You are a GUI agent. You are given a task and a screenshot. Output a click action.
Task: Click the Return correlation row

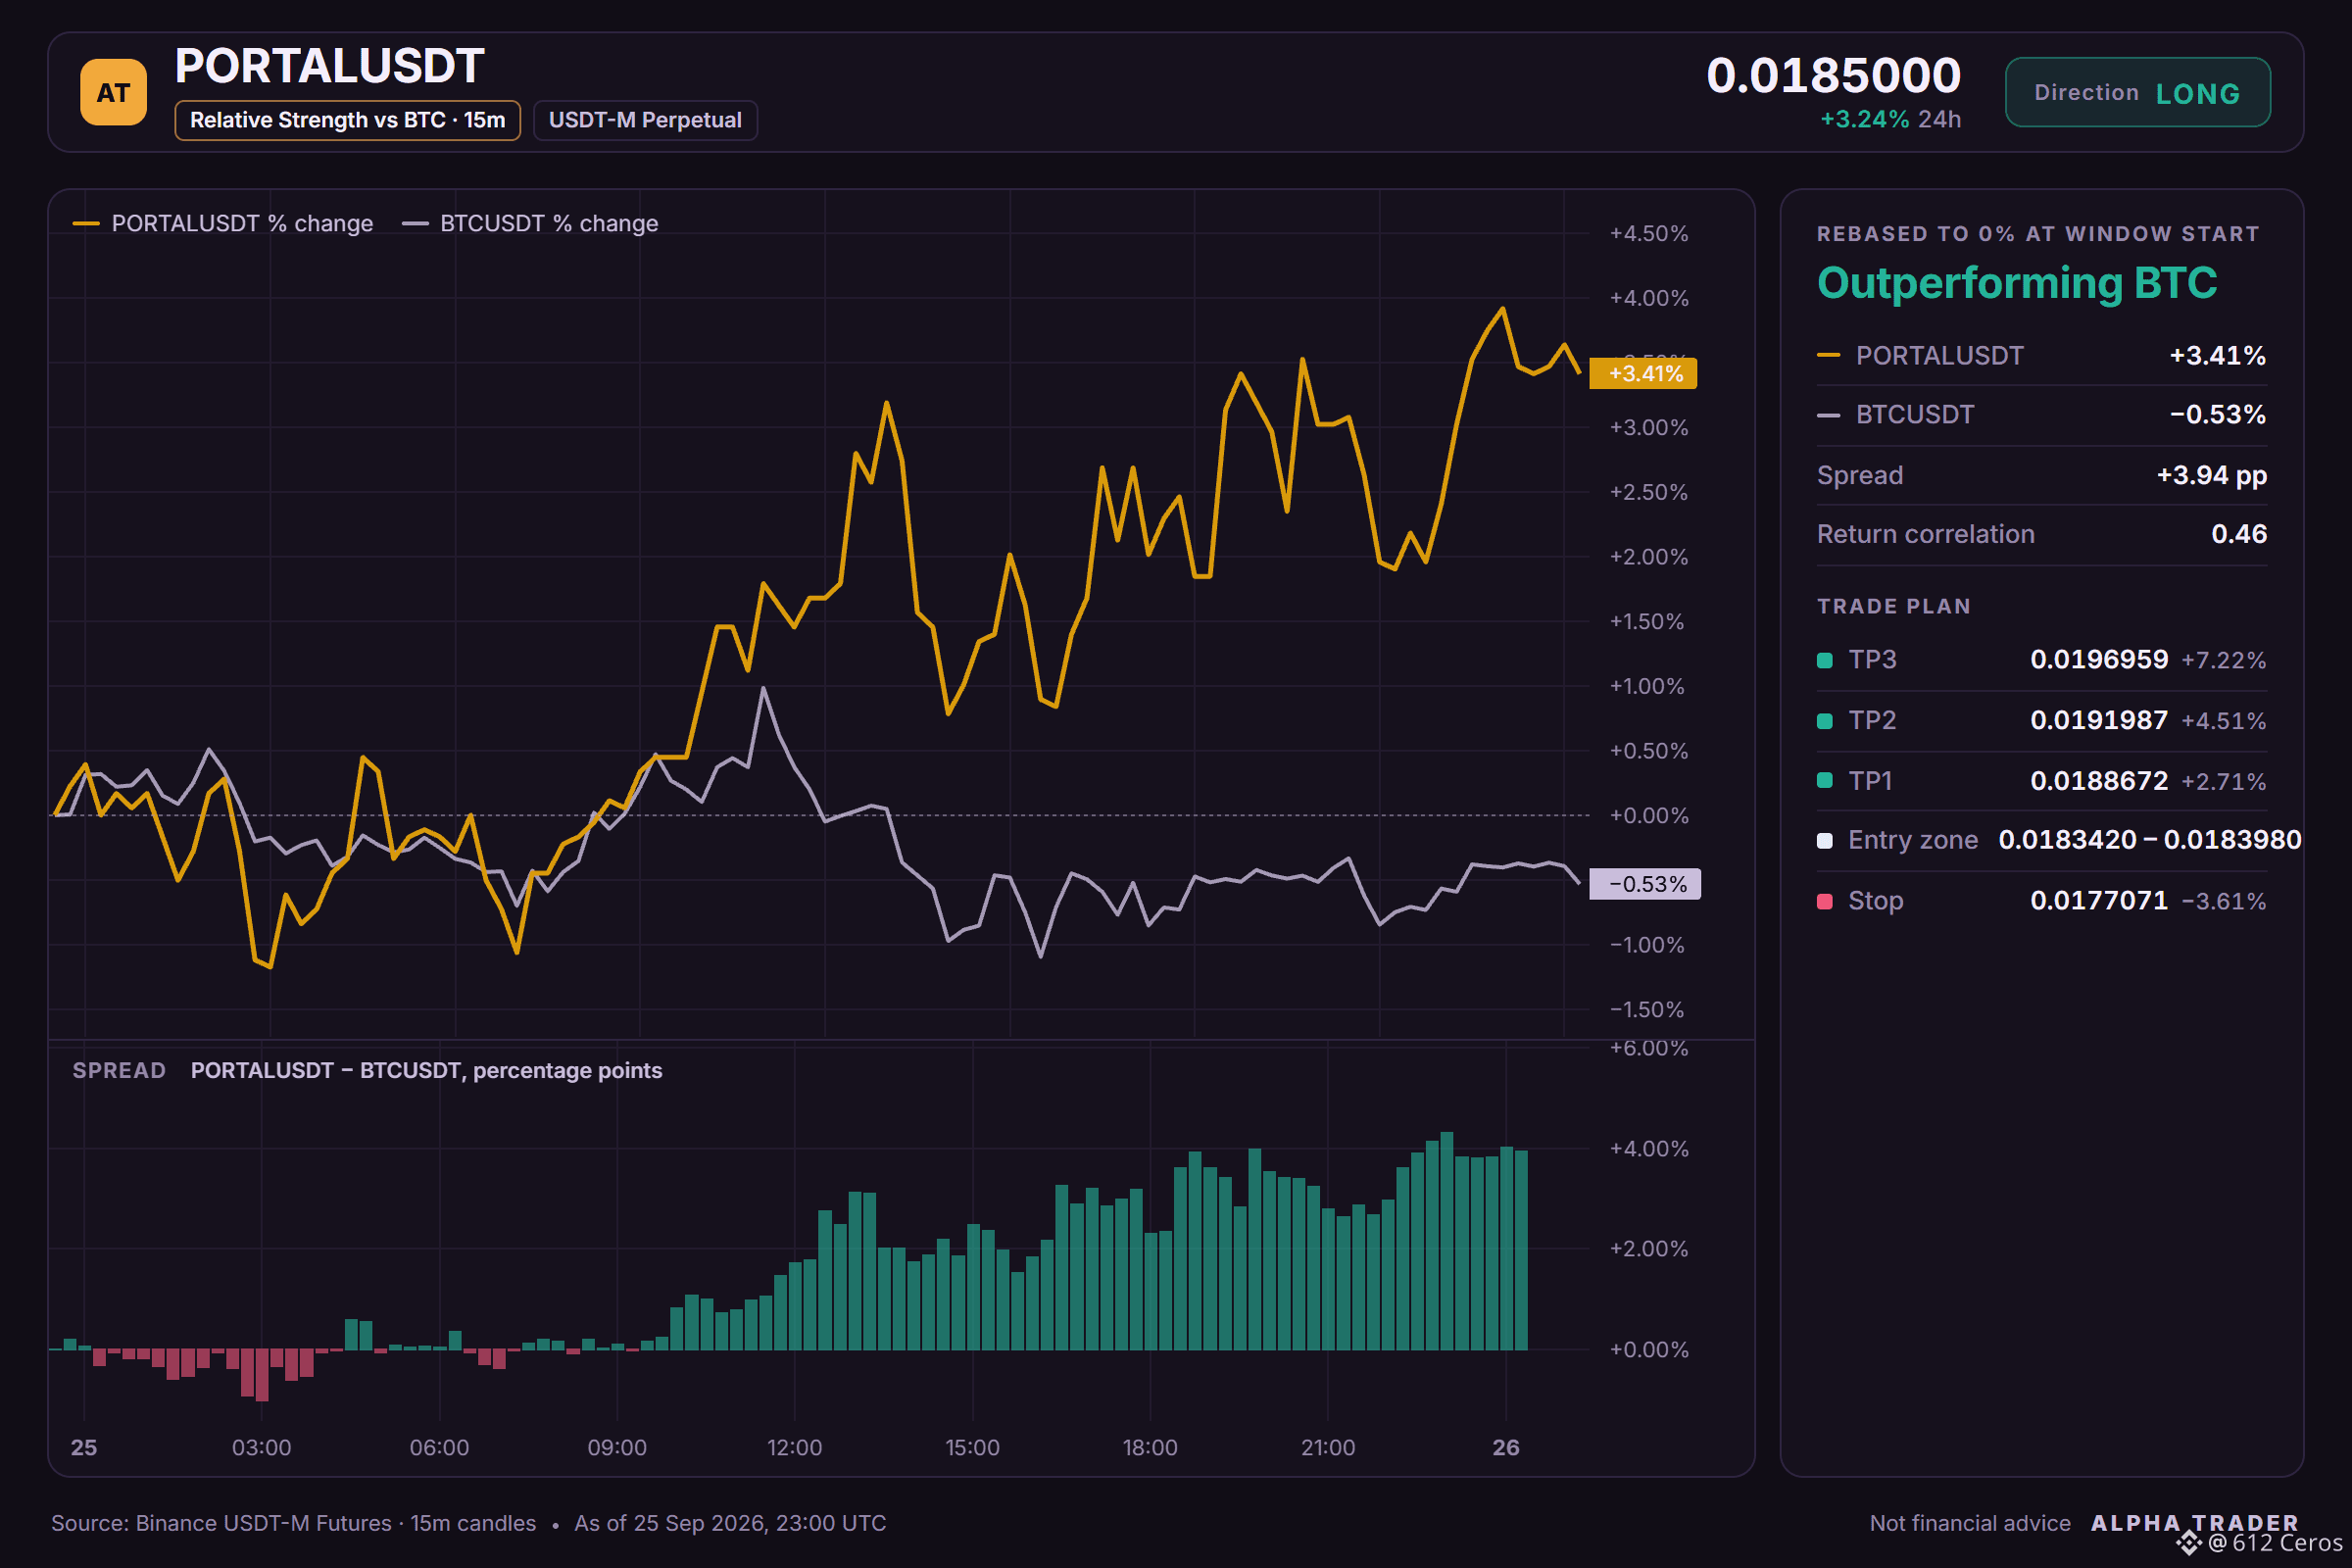pyautogui.click(x=2041, y=534)
